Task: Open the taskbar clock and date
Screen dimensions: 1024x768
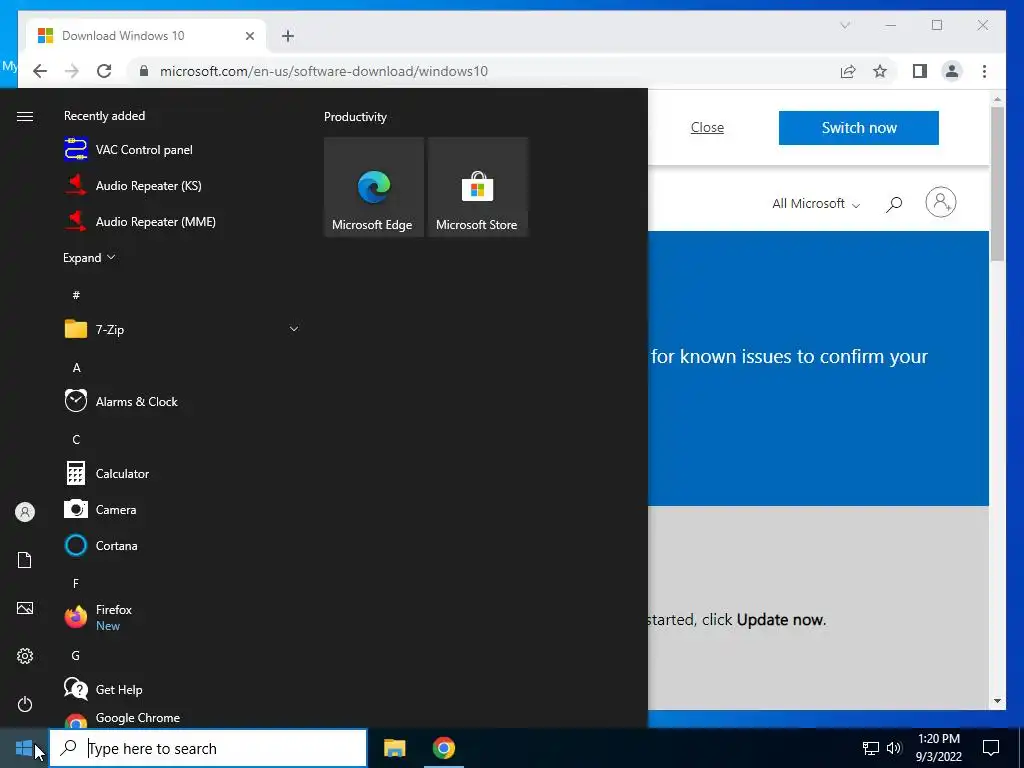Action: pyautogui.click(x=938, y=748)
